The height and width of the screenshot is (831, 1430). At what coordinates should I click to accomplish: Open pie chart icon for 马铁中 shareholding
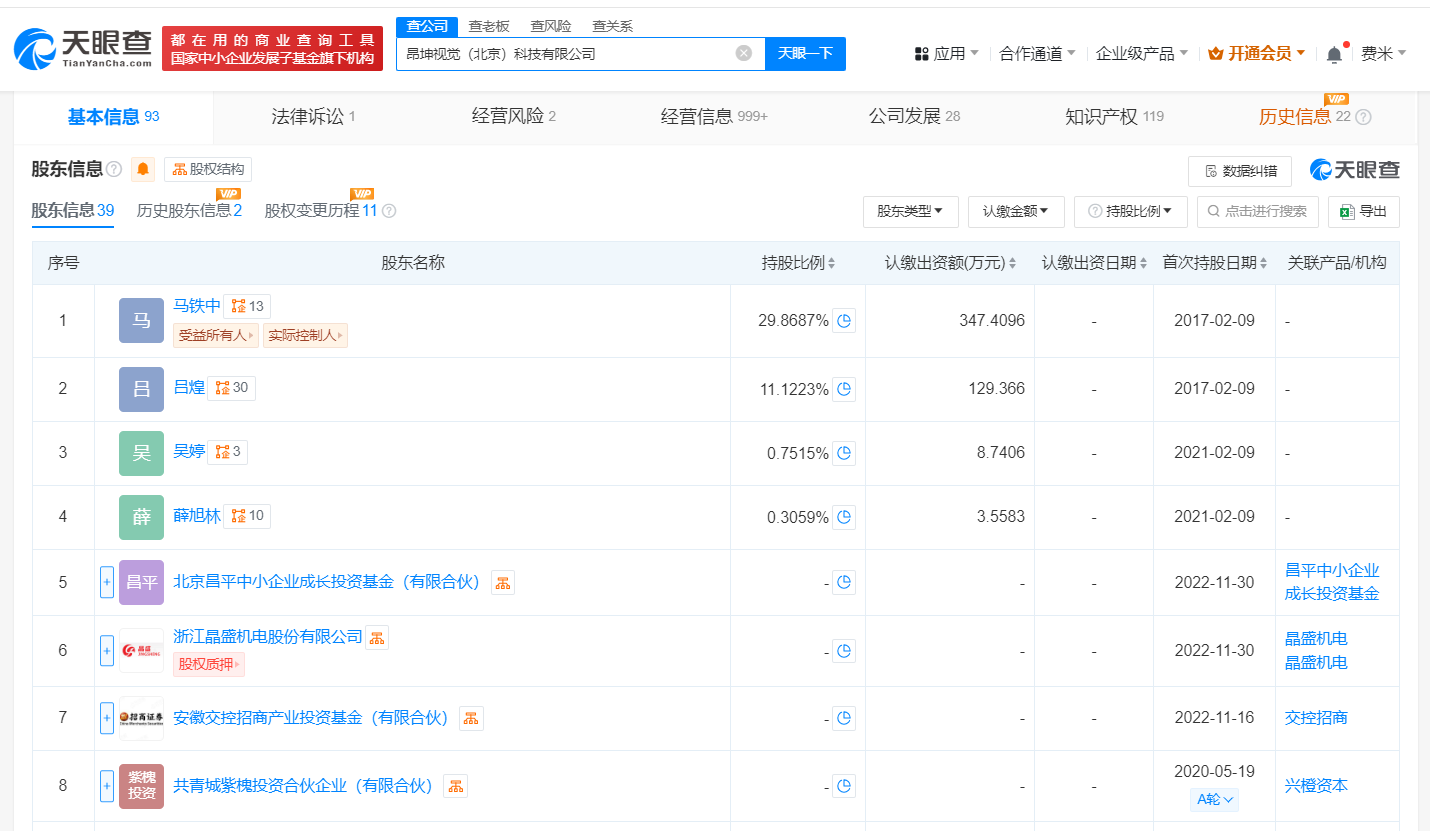(844, 321)
